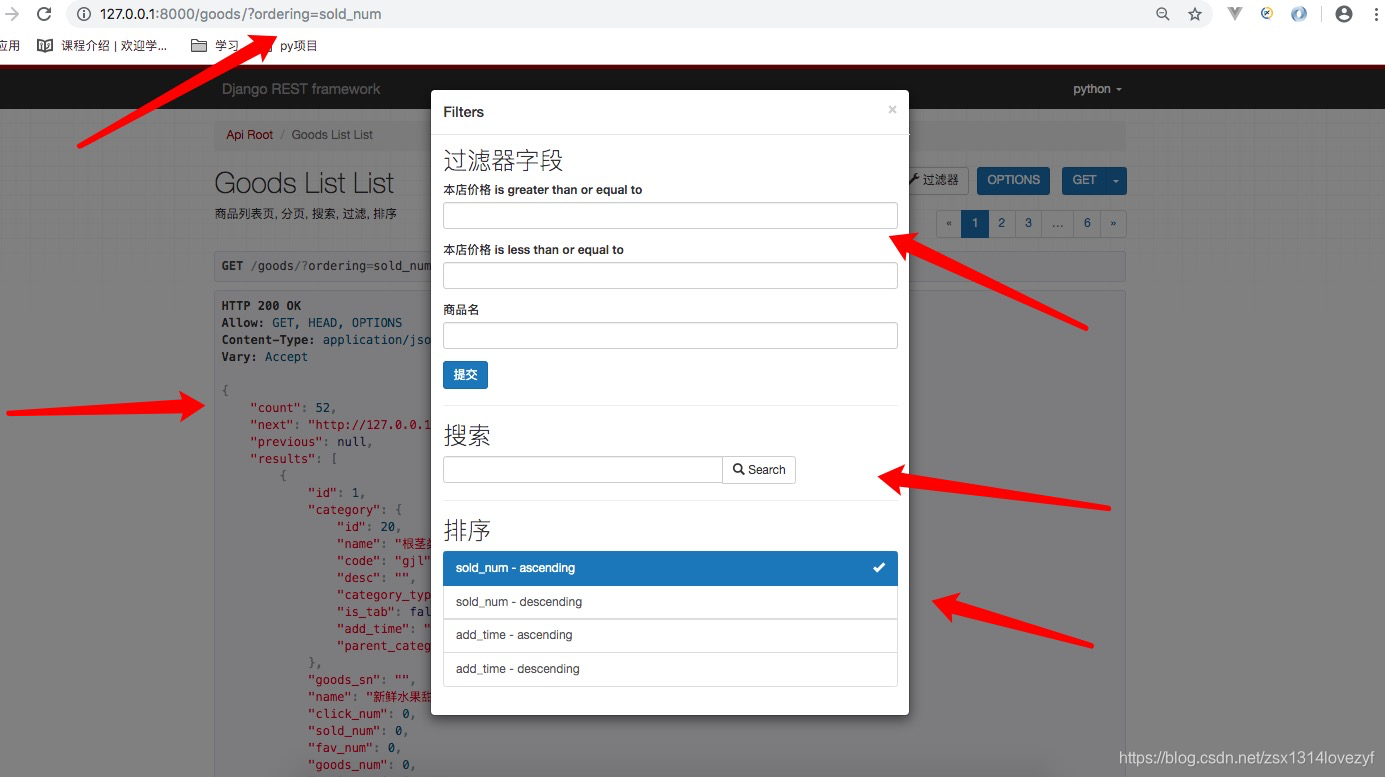The width and height of the screenshot is (1385, 777).
Task: Click the "count": 52 line
Action: tap(292, 407)
